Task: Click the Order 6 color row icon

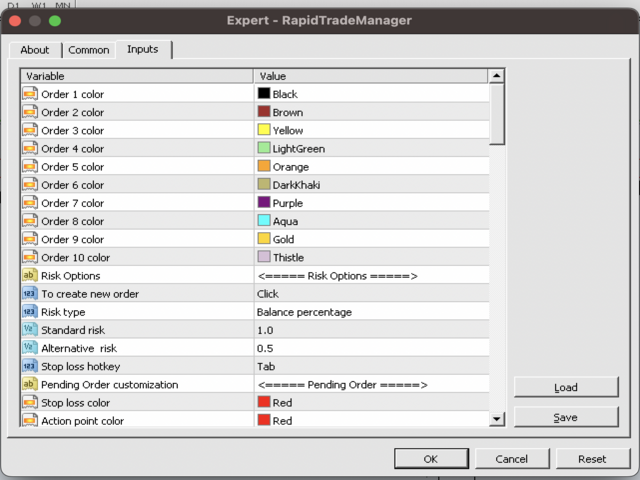Action: [x=30, y=184]
